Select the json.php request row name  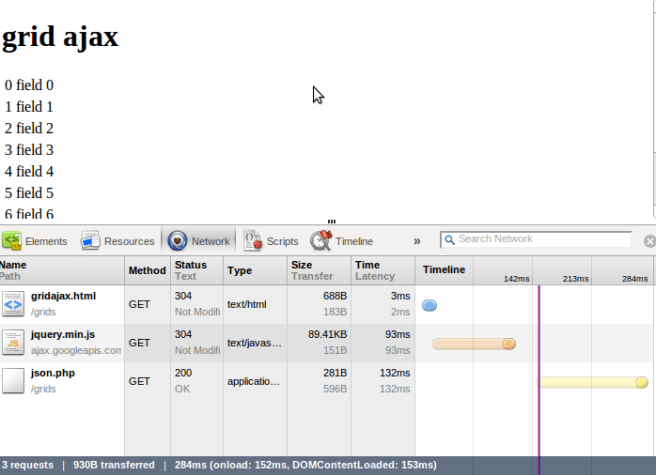coord(52,373)
